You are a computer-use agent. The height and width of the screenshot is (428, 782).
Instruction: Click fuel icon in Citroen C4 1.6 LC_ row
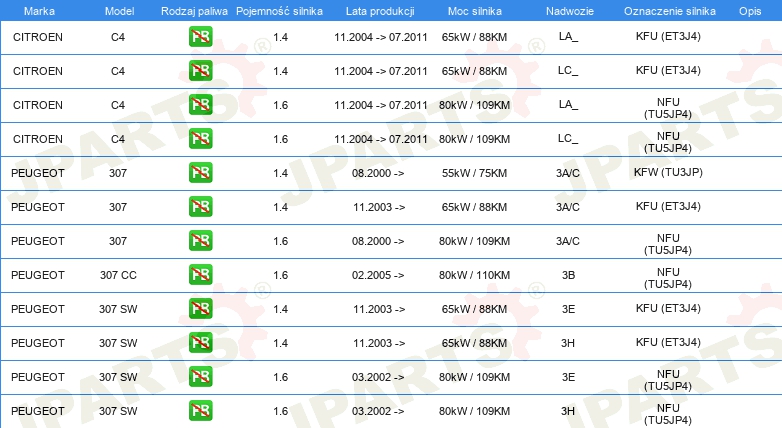coord(200,139)
